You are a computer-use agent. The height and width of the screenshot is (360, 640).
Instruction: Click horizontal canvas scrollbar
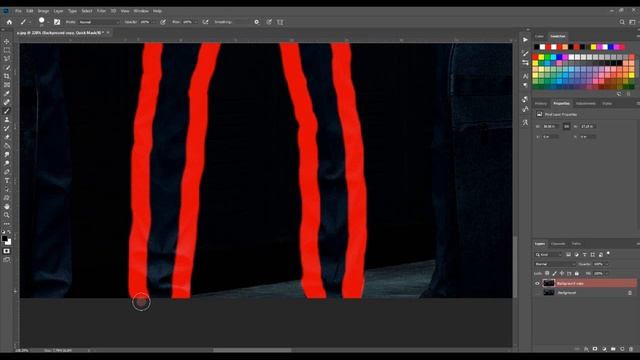point(252,350)
